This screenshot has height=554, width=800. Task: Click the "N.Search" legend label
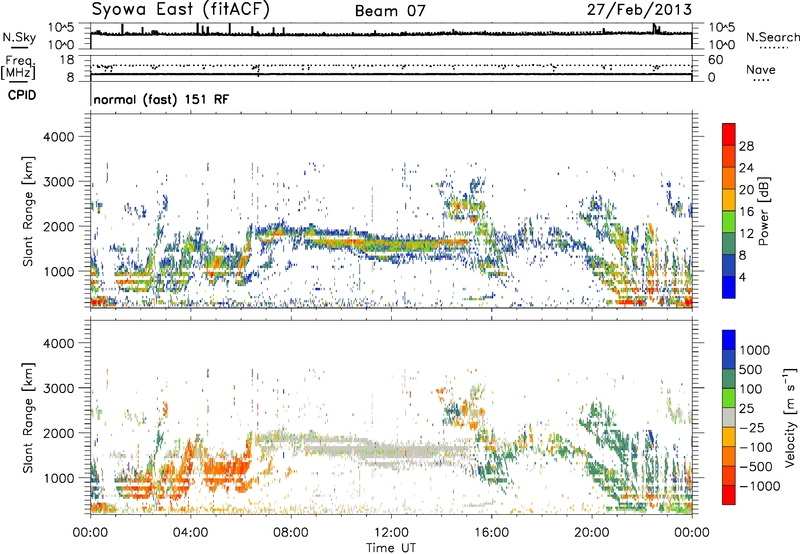coord(772,37)
